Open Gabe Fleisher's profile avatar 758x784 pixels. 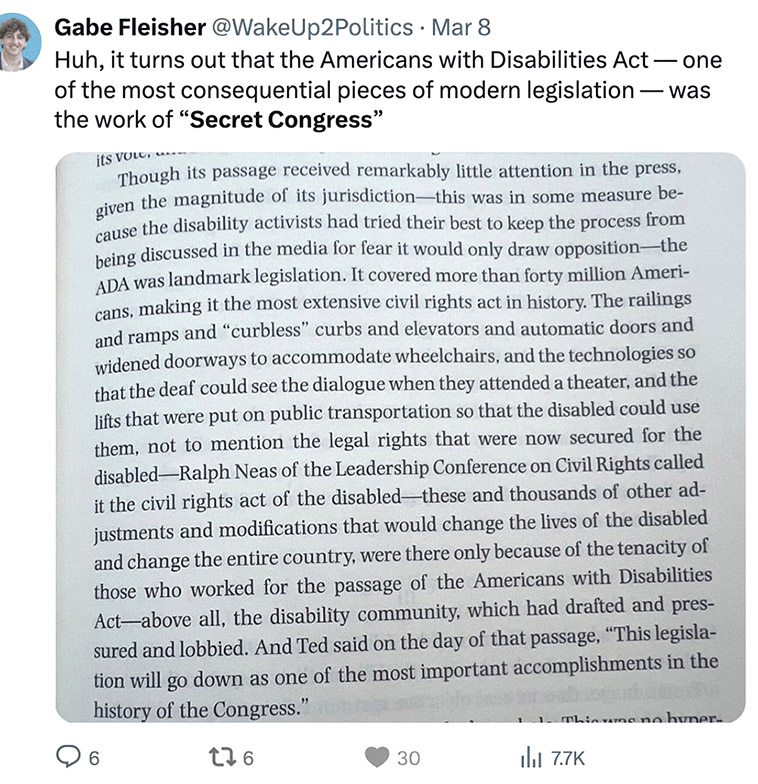coord(18,42)
